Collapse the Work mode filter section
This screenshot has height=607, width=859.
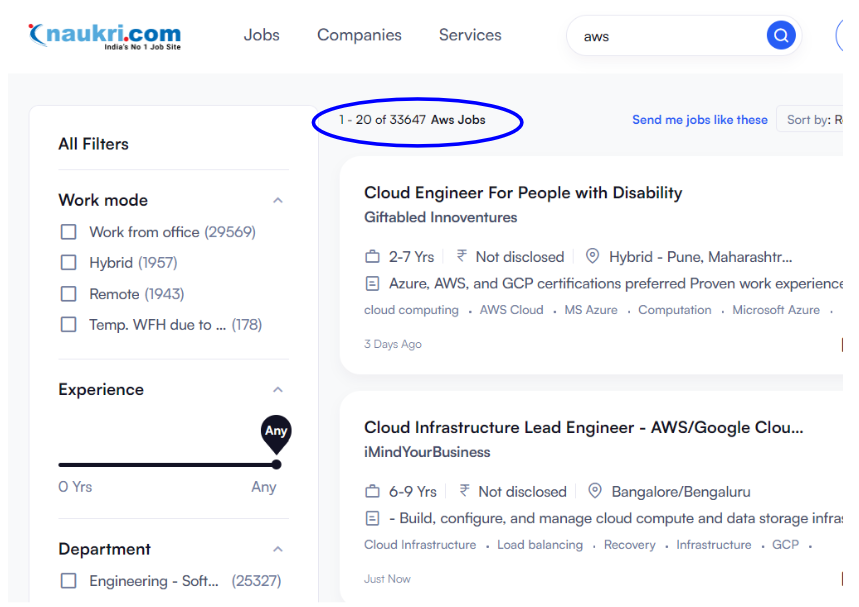(x=278, y=201)
